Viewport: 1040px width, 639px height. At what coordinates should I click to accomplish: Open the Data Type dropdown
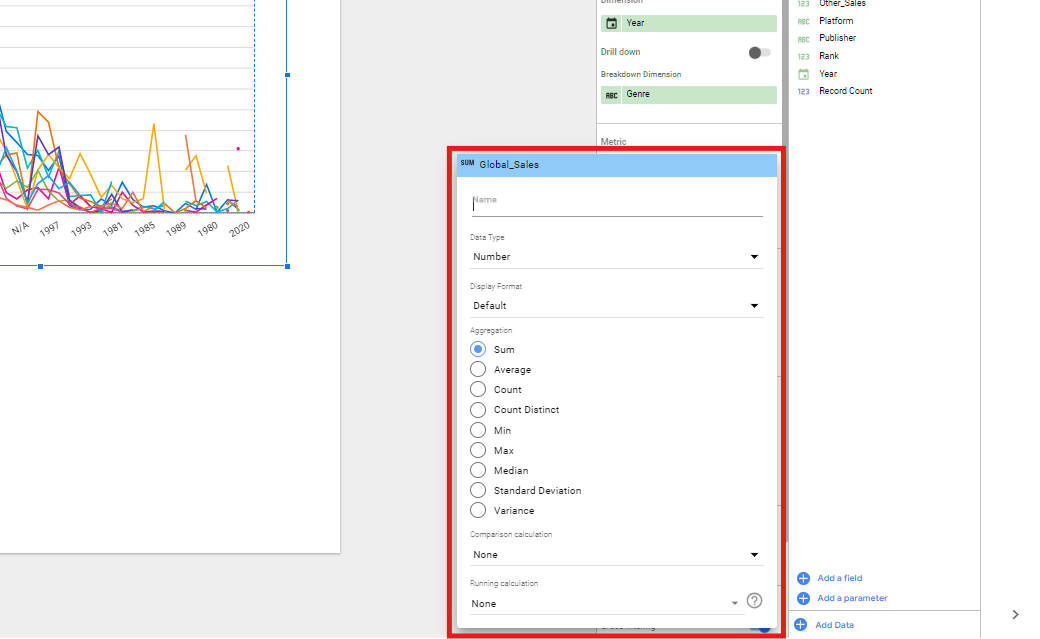(x=616, y=257)
